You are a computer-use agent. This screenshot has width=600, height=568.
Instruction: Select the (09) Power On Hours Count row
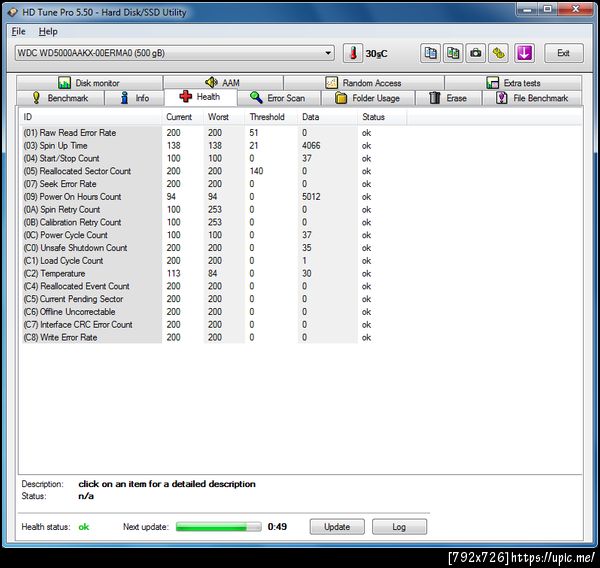point(214,197)
